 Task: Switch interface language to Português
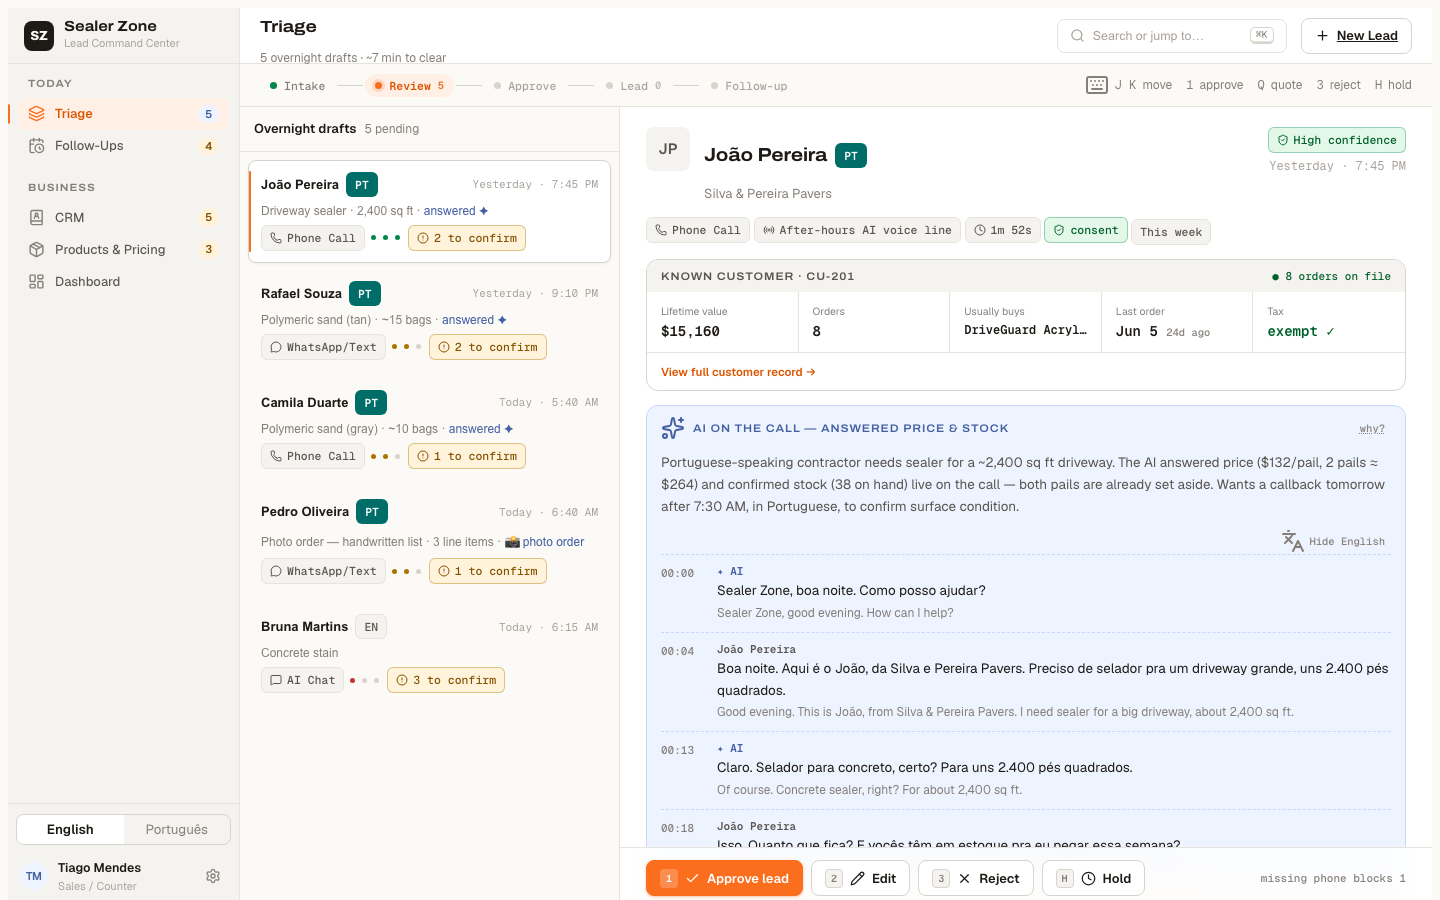177,829
